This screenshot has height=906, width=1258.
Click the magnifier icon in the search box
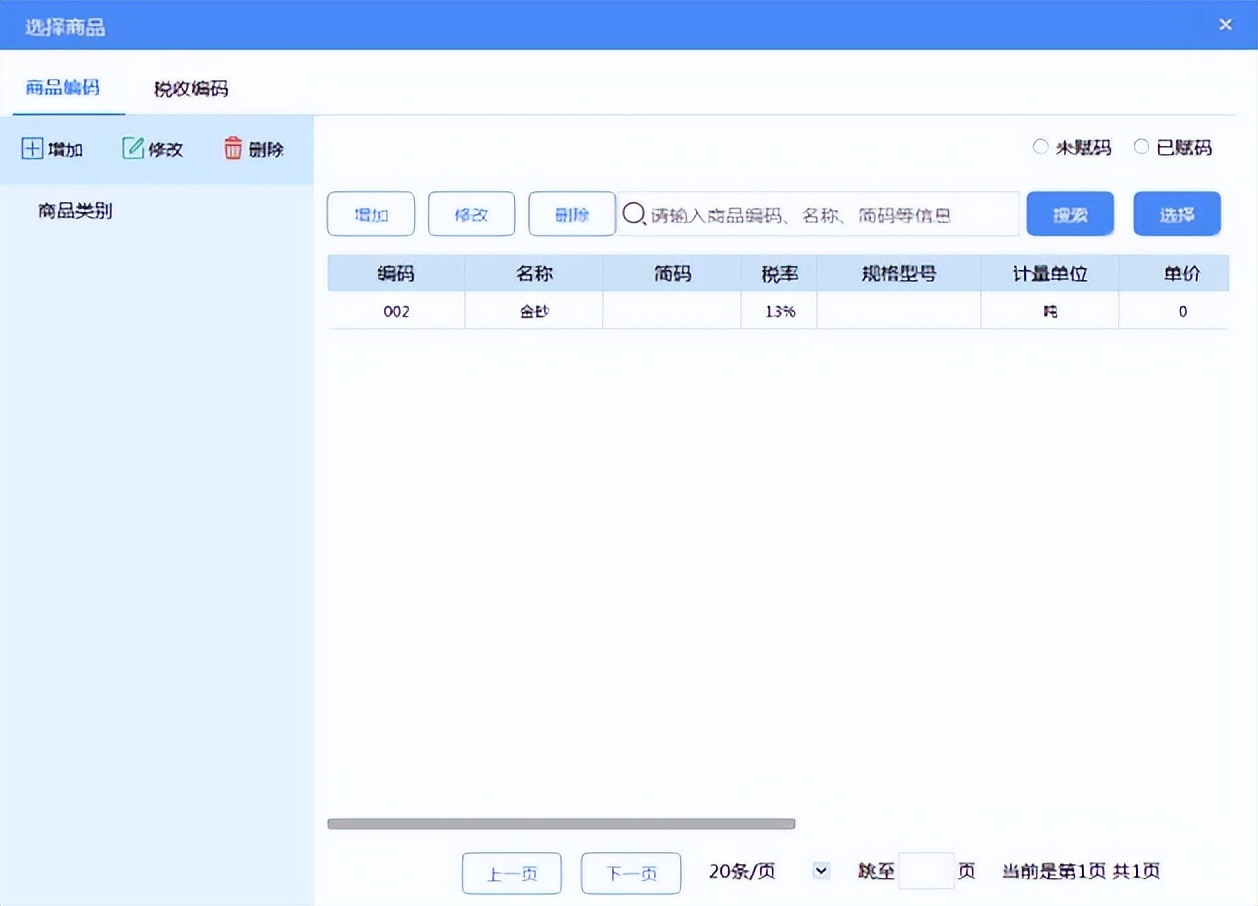click(634, 213)
